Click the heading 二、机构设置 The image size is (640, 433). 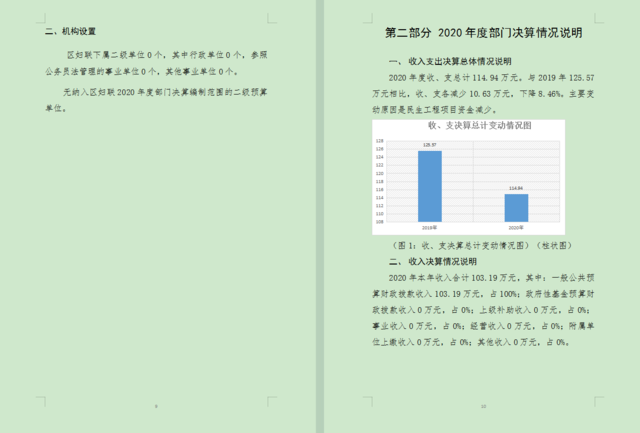tap(71, 32)
